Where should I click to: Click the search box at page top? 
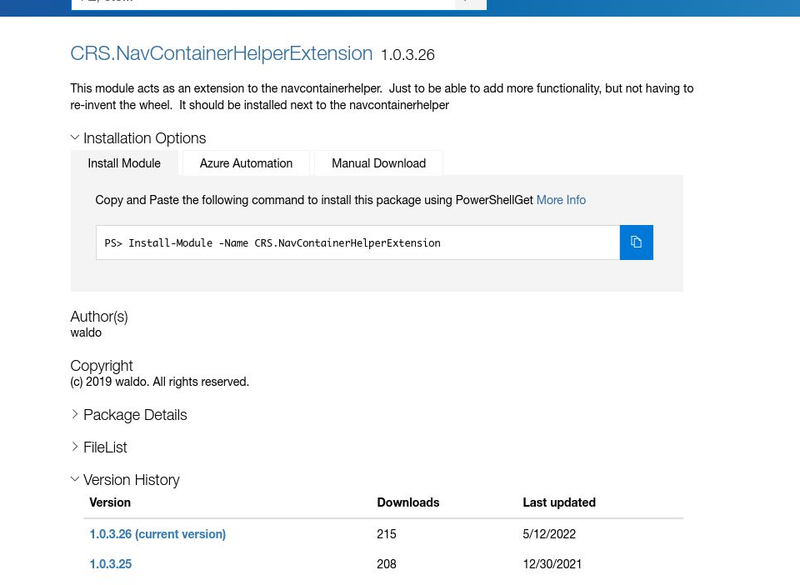click(263, 4)
